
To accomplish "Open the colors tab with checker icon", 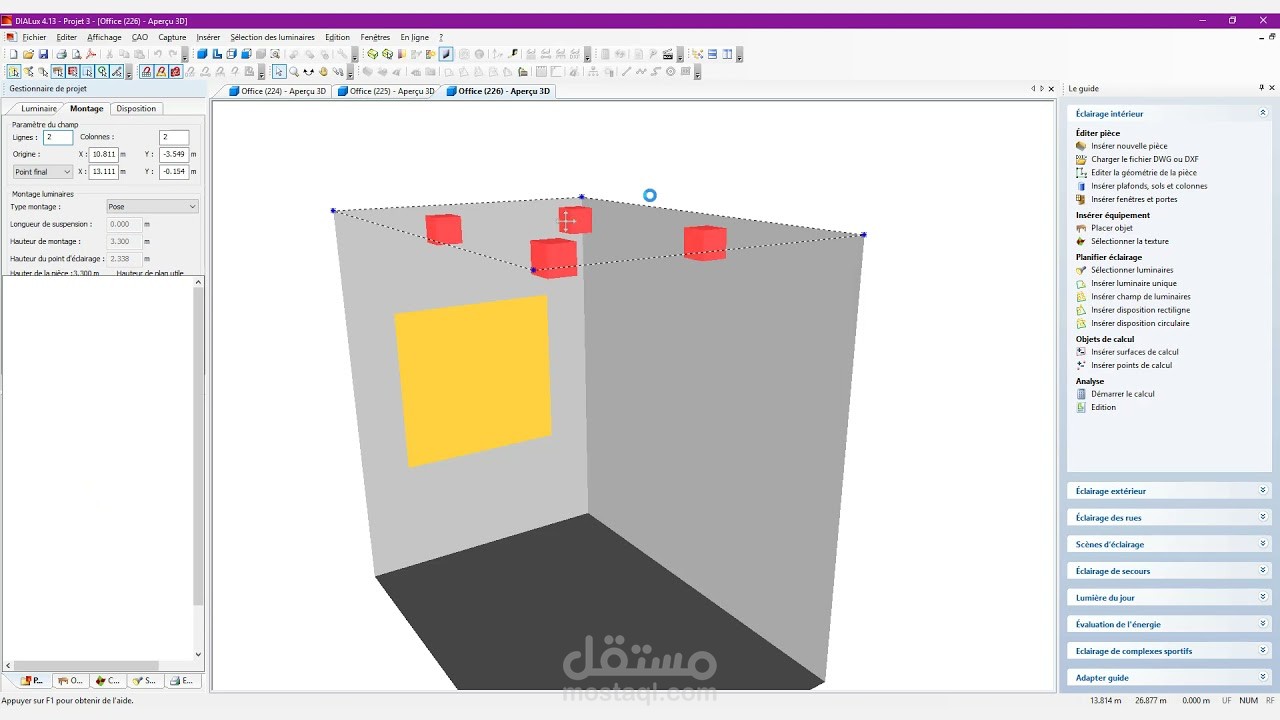I will click(x=108, y=681).
